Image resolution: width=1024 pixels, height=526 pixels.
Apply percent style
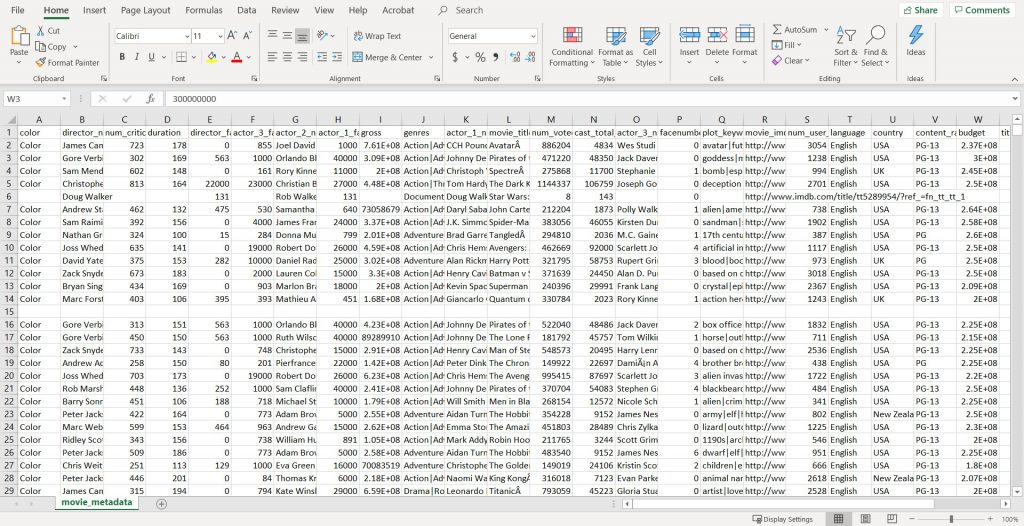(x=480, y=58)
